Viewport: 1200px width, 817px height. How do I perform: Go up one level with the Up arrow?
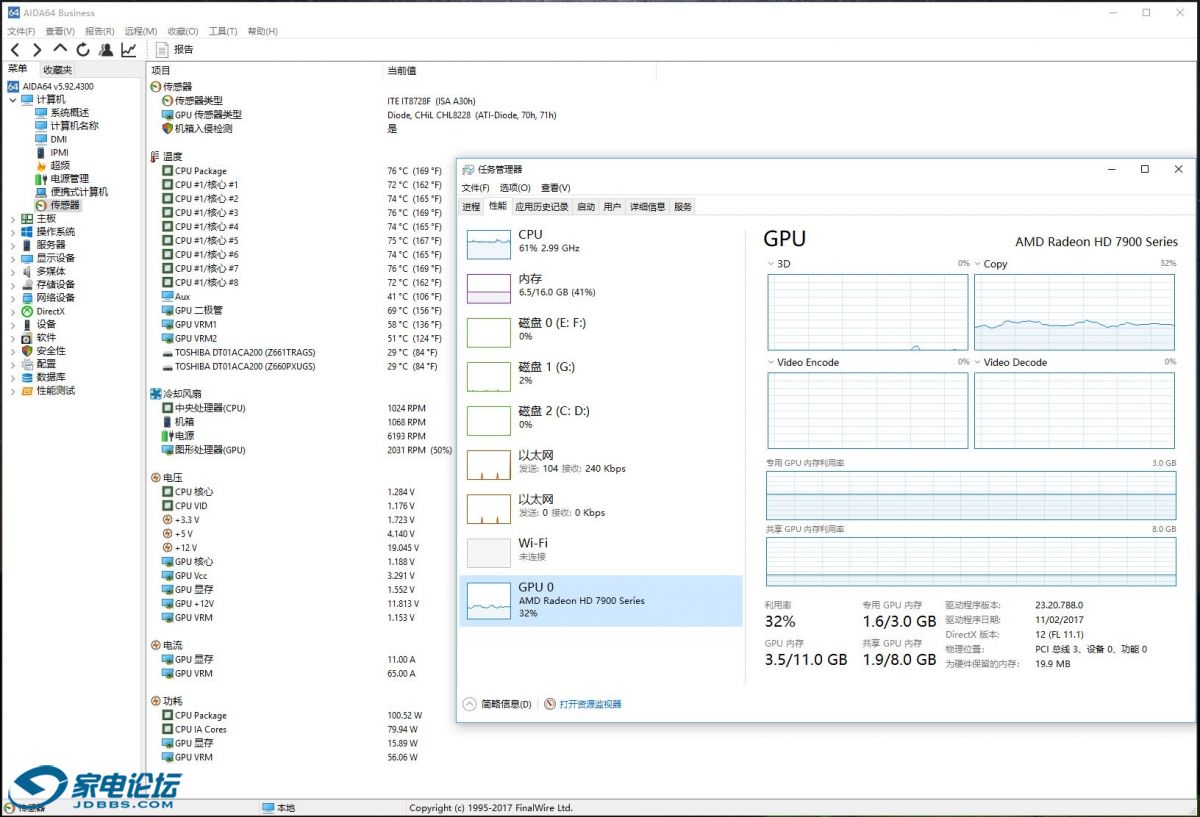pos(60,50)
